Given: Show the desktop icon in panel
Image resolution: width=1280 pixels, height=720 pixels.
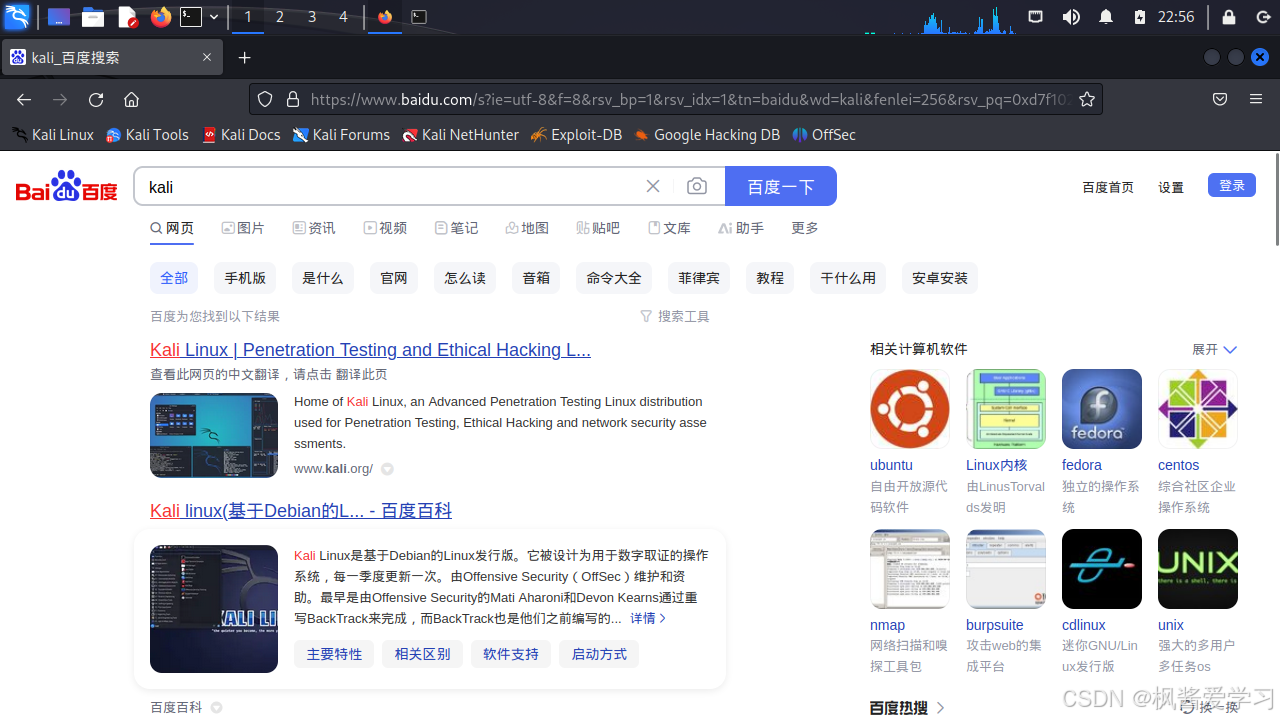Looking at the screenshot, I should [x=59, y=17].
